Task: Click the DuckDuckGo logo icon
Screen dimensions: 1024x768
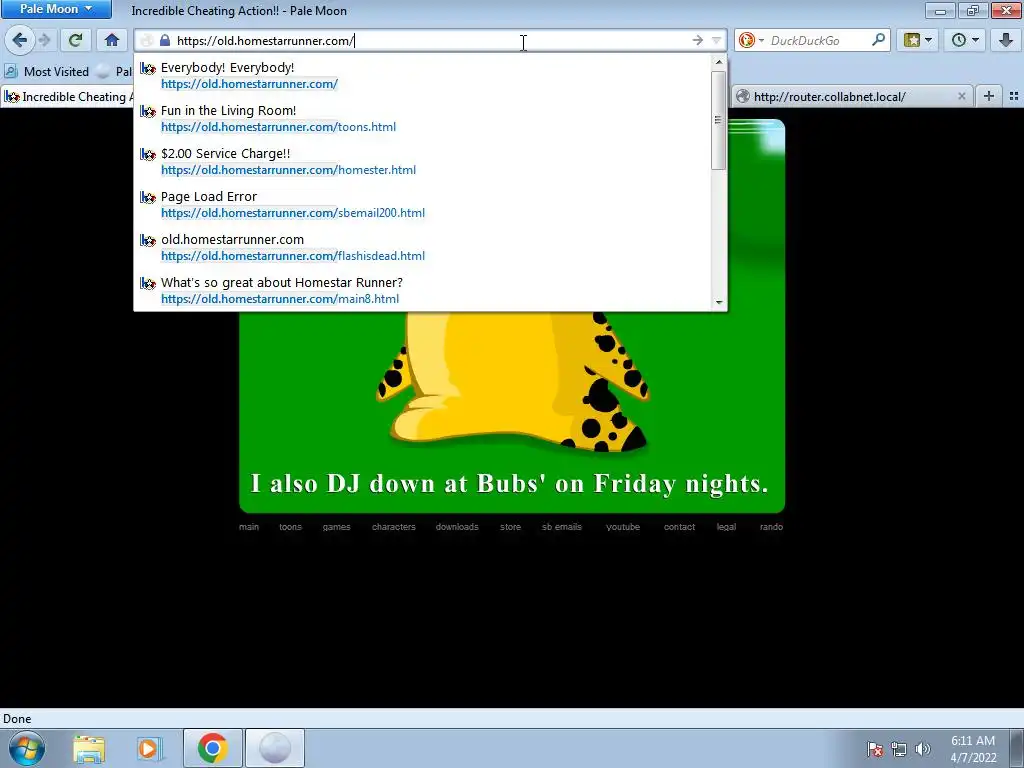Action: pos(746,40)
